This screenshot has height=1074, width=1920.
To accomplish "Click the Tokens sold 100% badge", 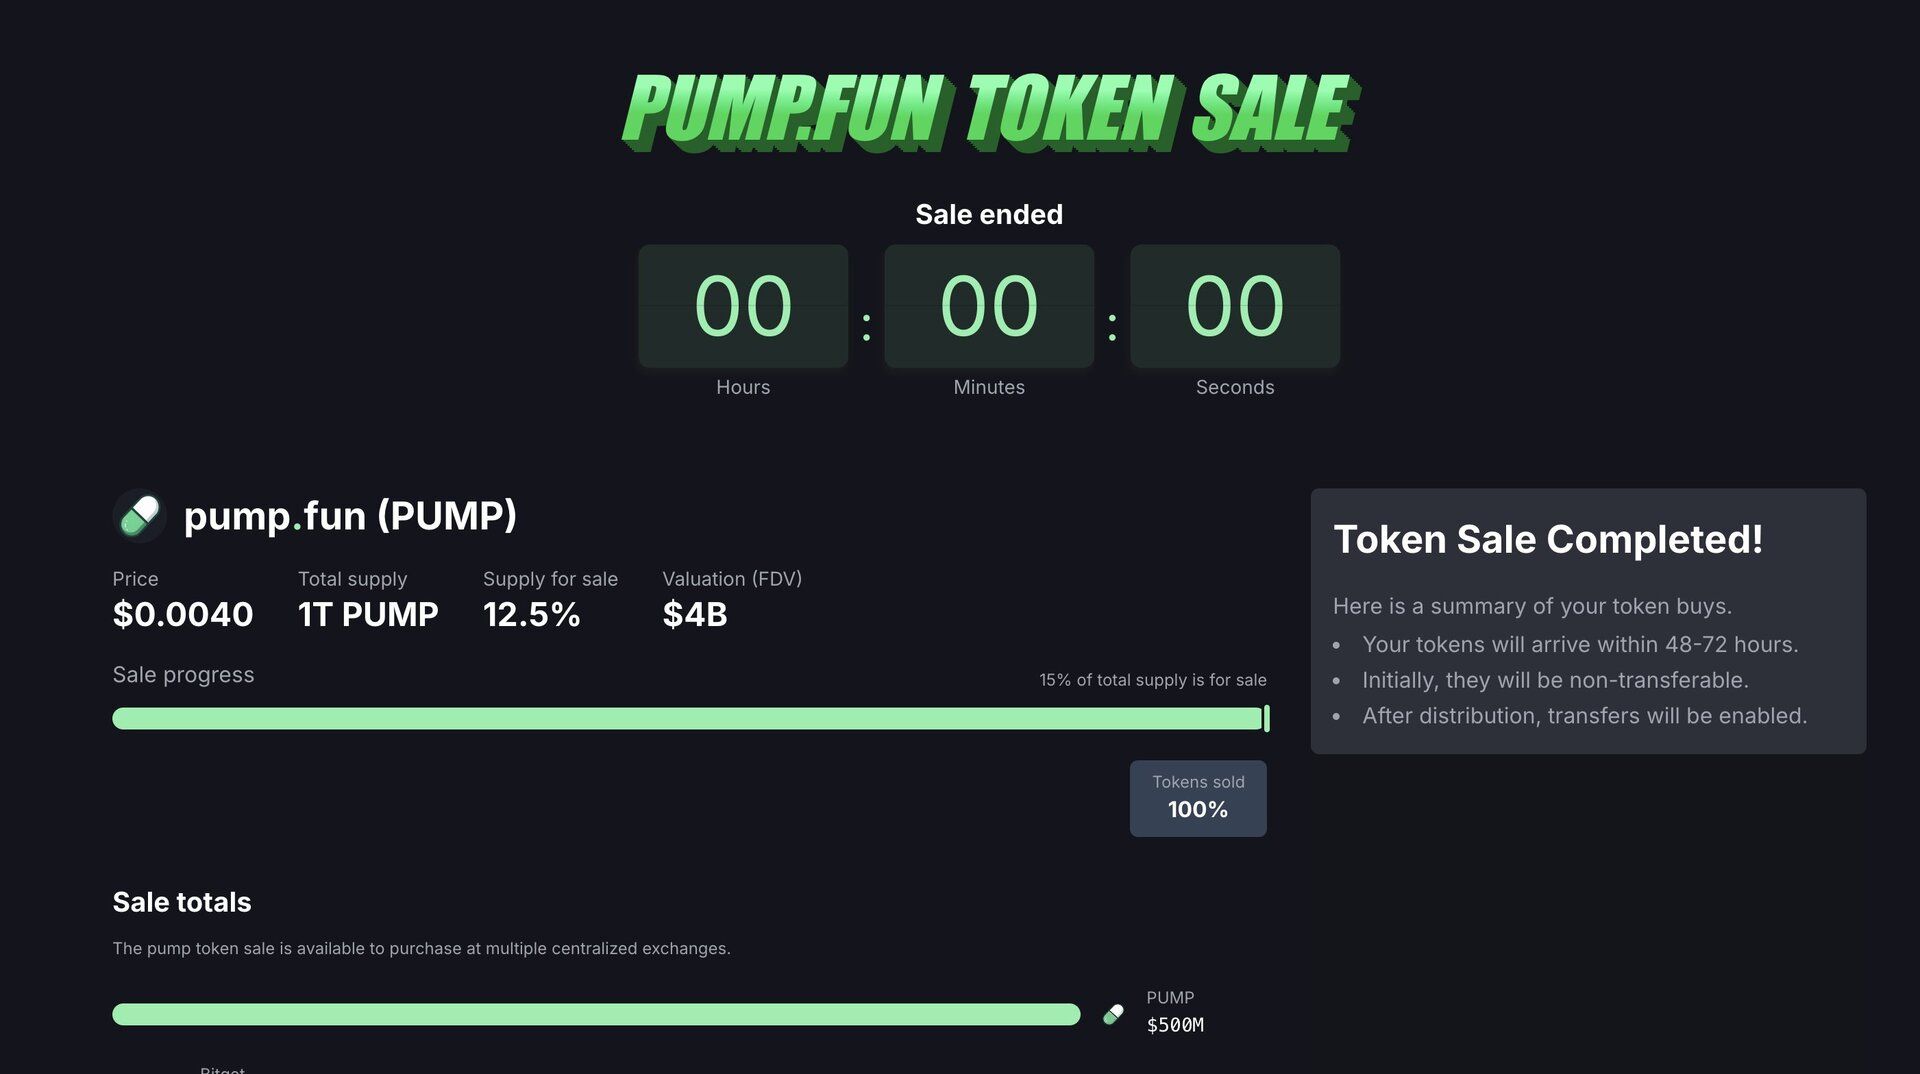I will (x=1198, y=798).
